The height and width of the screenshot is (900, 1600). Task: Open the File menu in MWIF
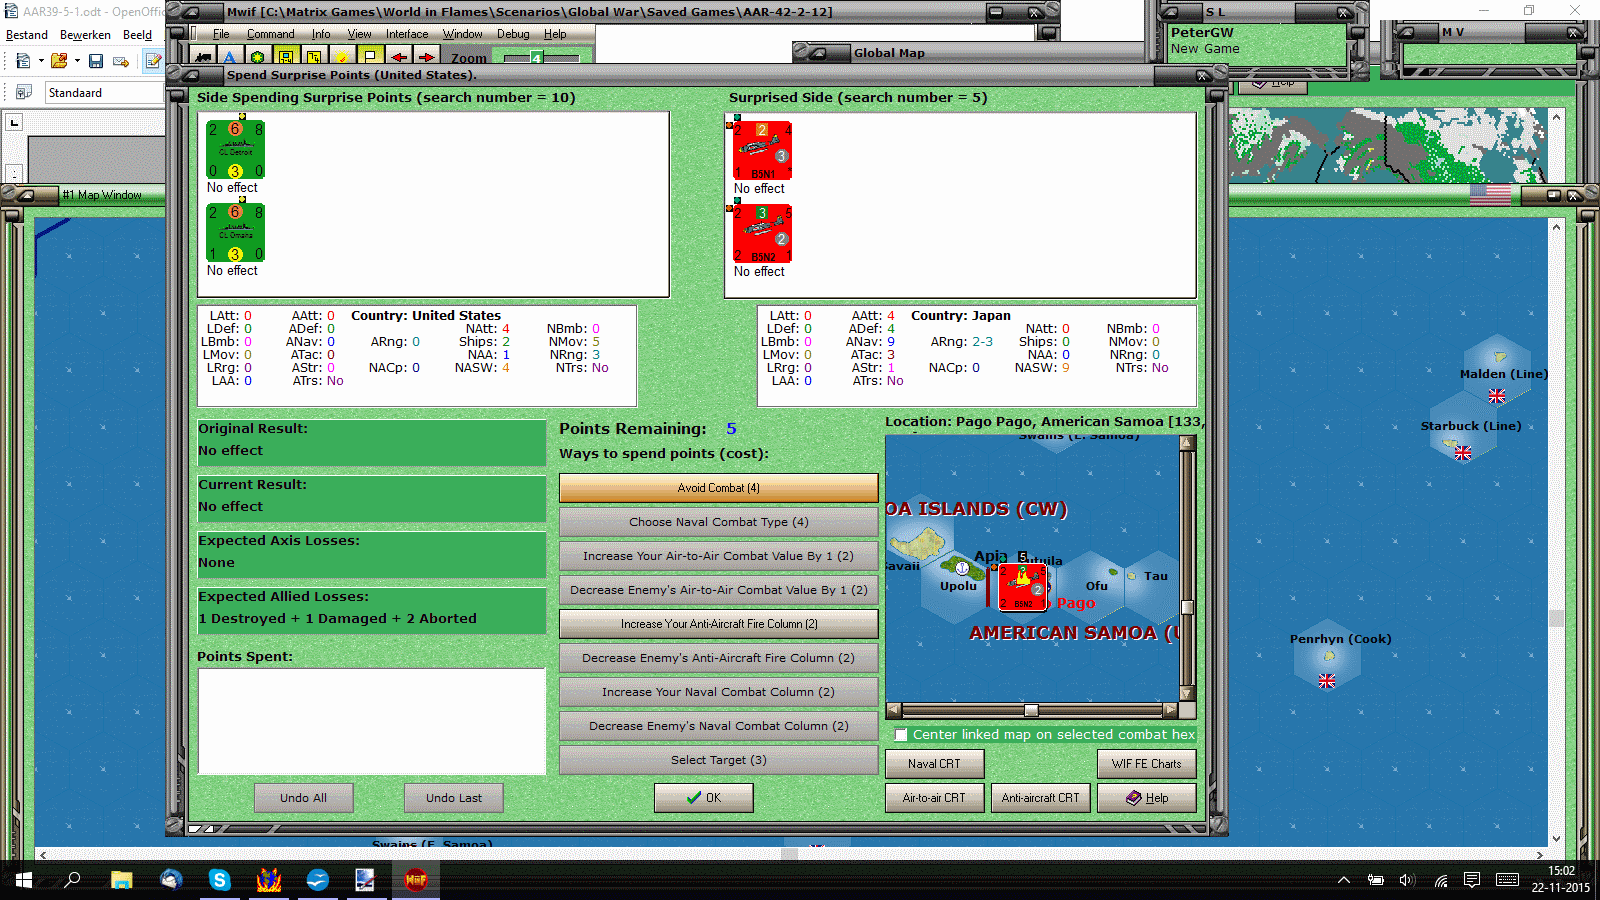coord(221,34)
